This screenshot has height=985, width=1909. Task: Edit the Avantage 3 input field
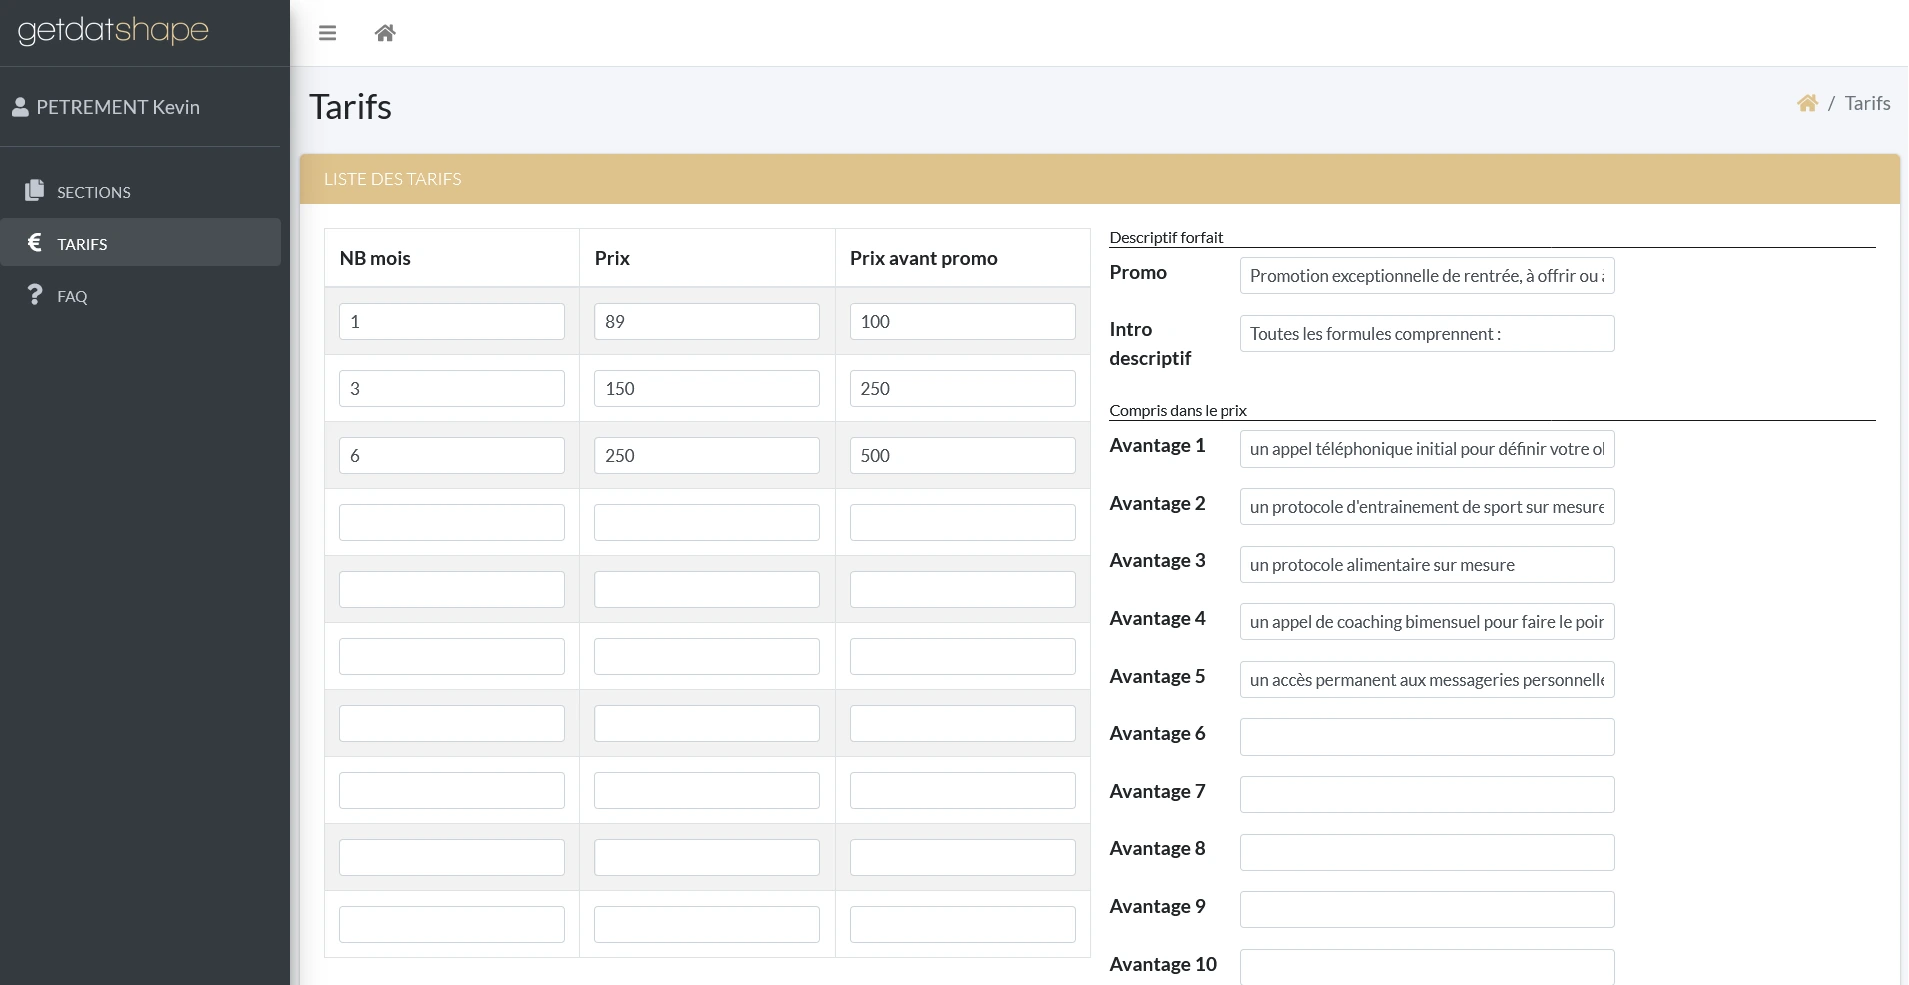1426,565
